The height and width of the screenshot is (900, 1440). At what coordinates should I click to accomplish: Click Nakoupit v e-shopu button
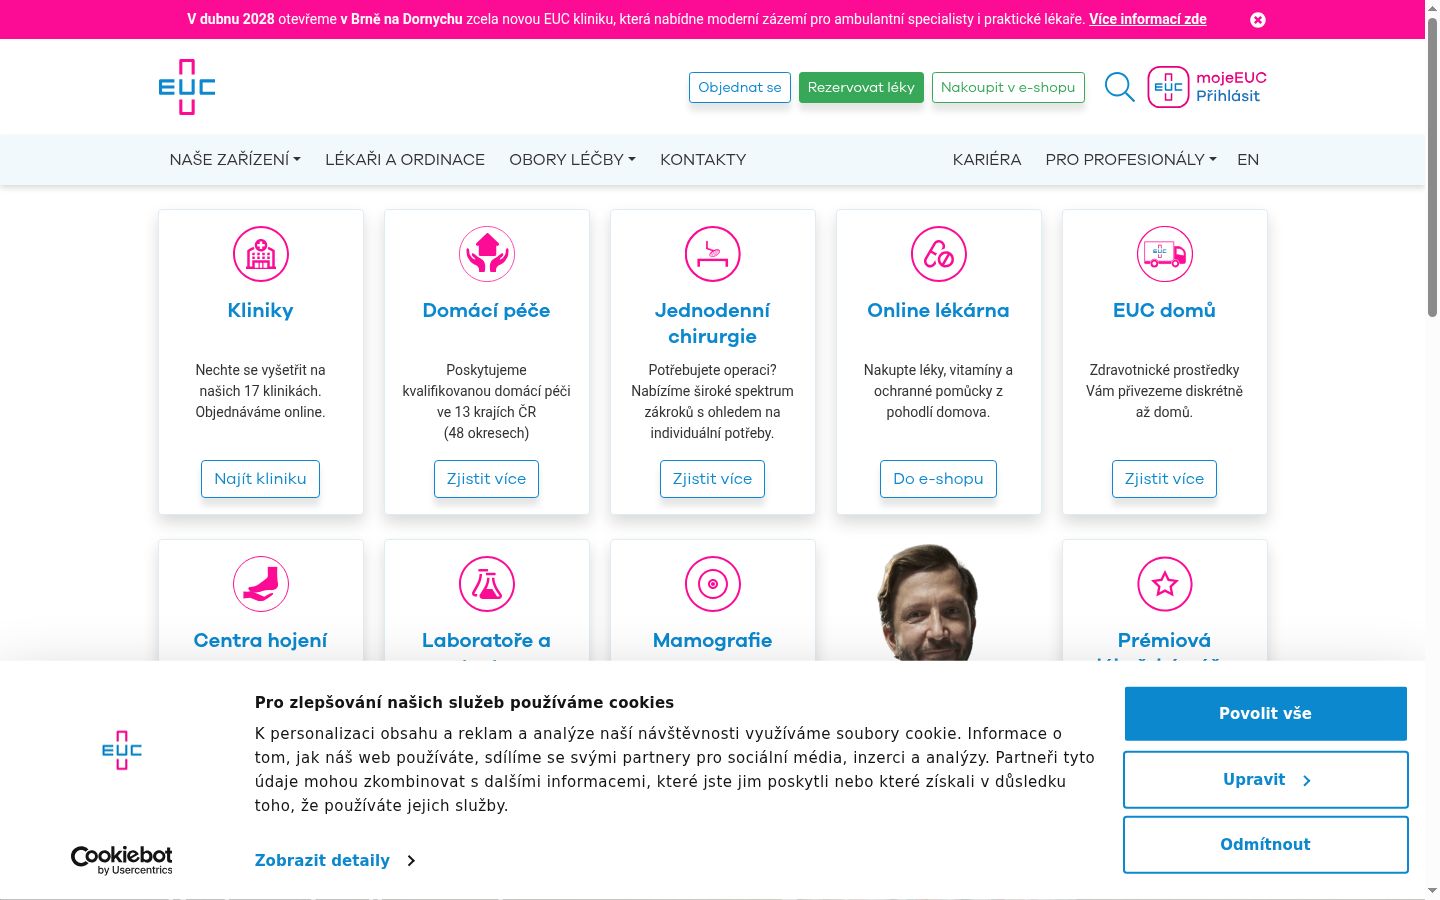[x=1008, y=87]
